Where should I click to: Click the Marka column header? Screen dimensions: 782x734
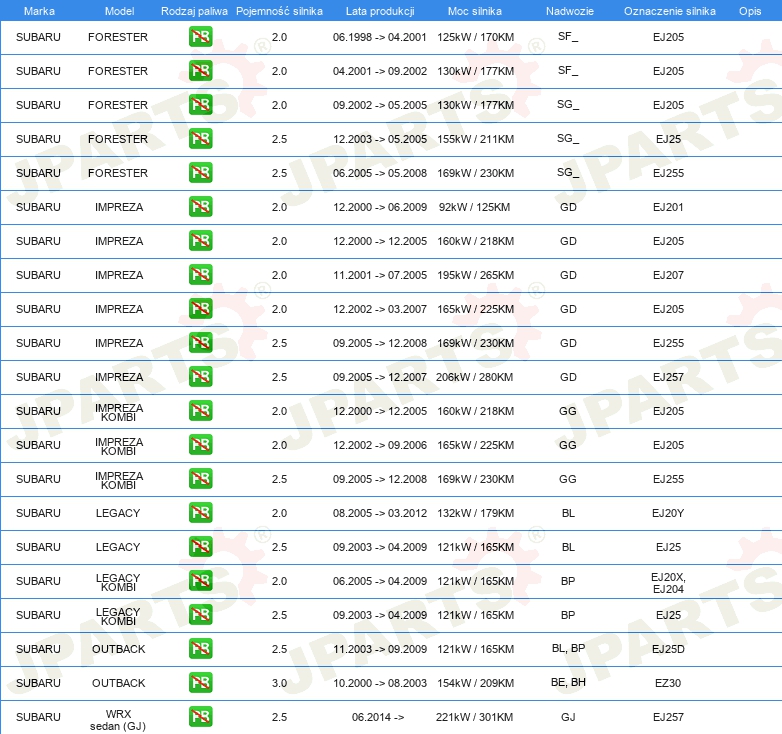(x=39, y=11)
